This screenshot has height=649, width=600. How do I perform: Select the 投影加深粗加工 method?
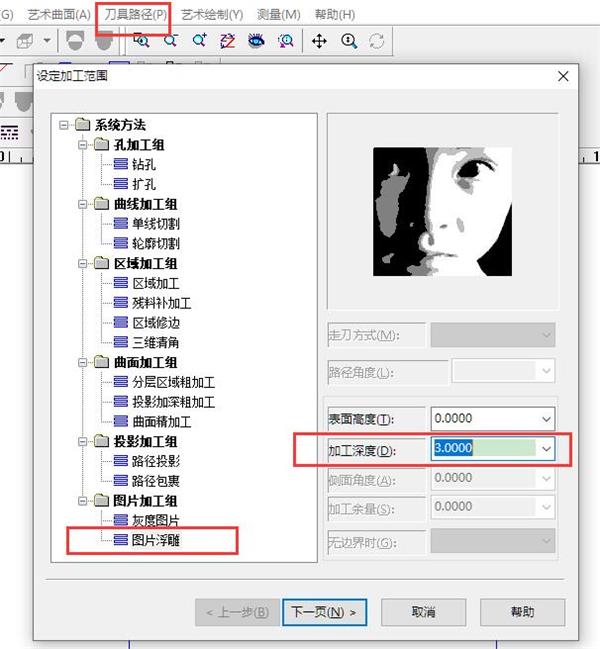click(174, 402)
